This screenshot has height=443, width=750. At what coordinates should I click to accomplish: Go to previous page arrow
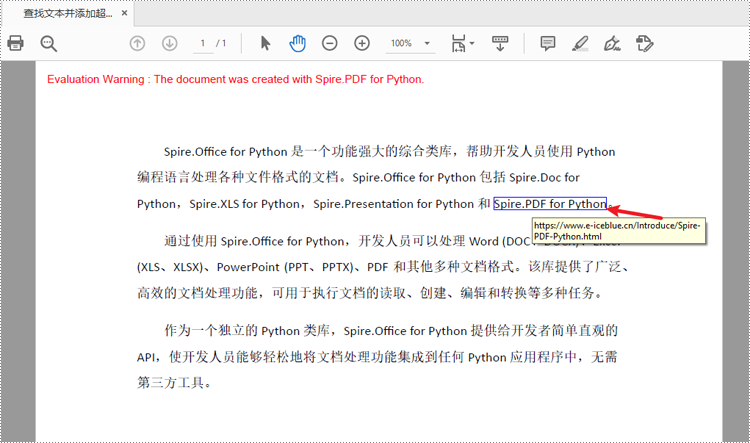(137, 44)
